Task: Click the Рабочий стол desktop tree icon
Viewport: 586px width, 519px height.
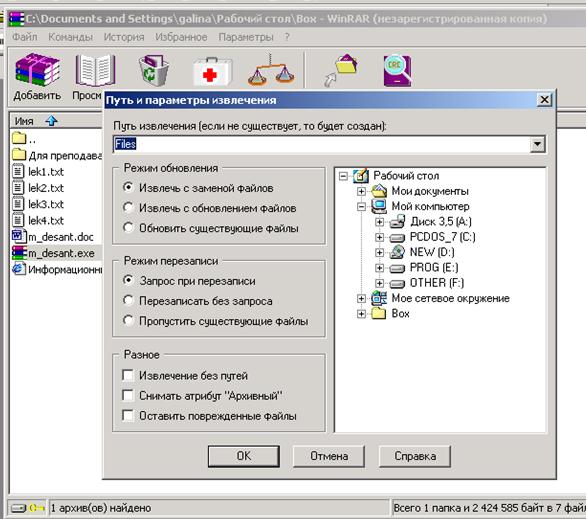Action: [x=361, y=176]
